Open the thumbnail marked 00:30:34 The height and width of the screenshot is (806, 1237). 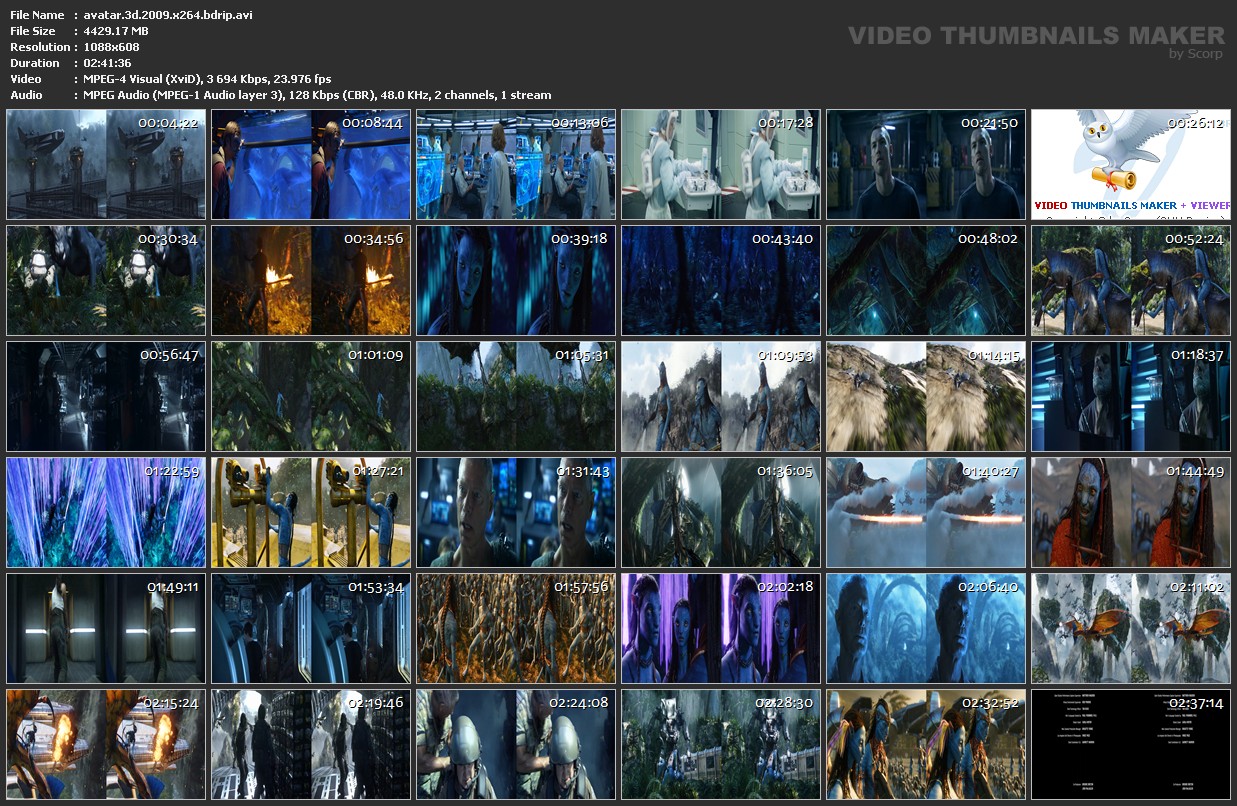coord(106,280)
